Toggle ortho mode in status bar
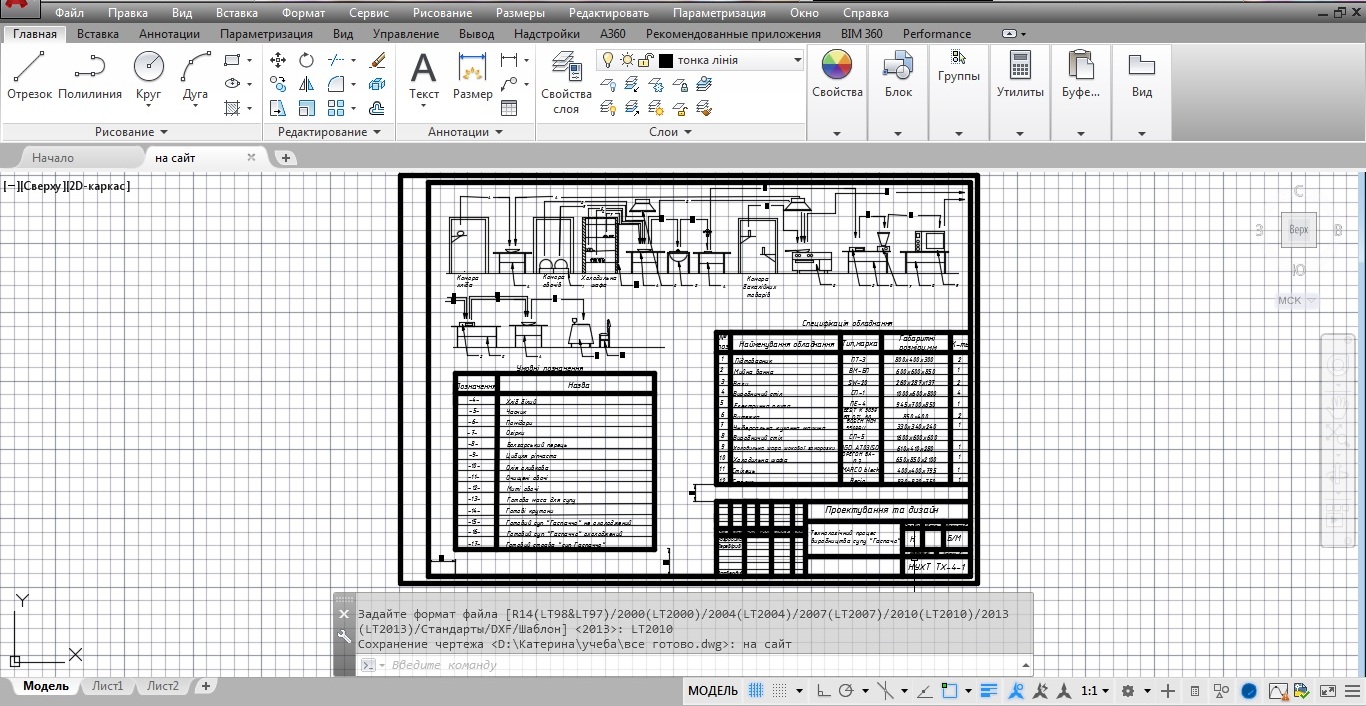Image resolution: width=1366 pixels, height=706 pixels. pos(824,691)
